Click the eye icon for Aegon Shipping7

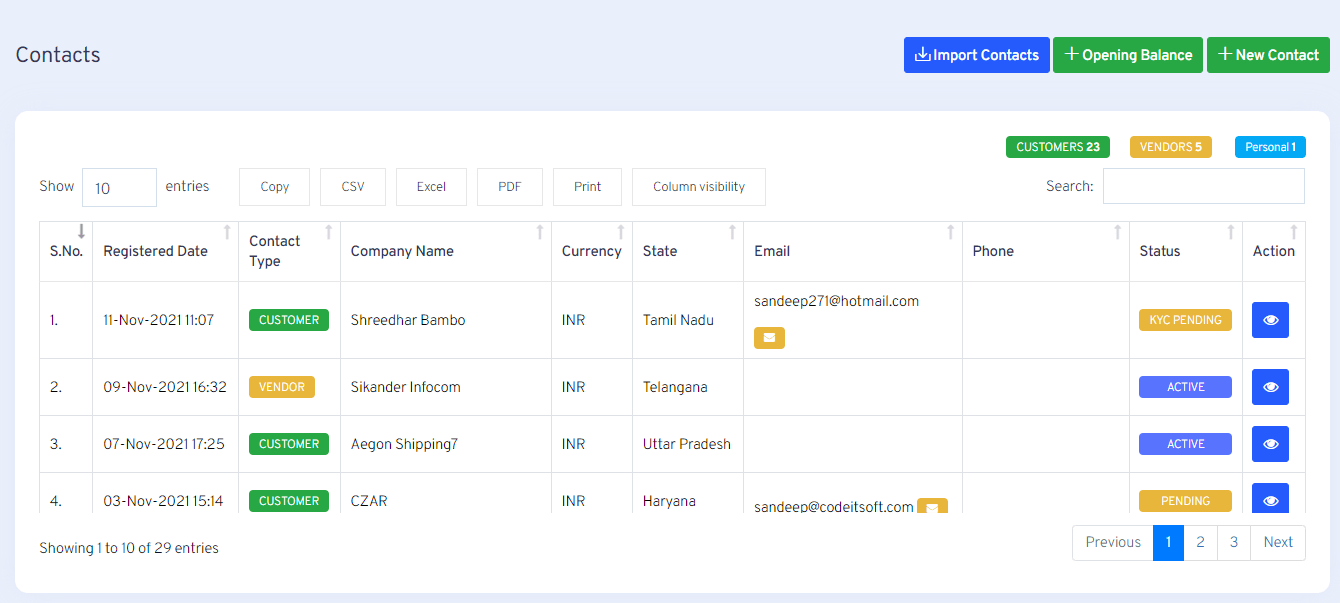[x=1270, y=444]
